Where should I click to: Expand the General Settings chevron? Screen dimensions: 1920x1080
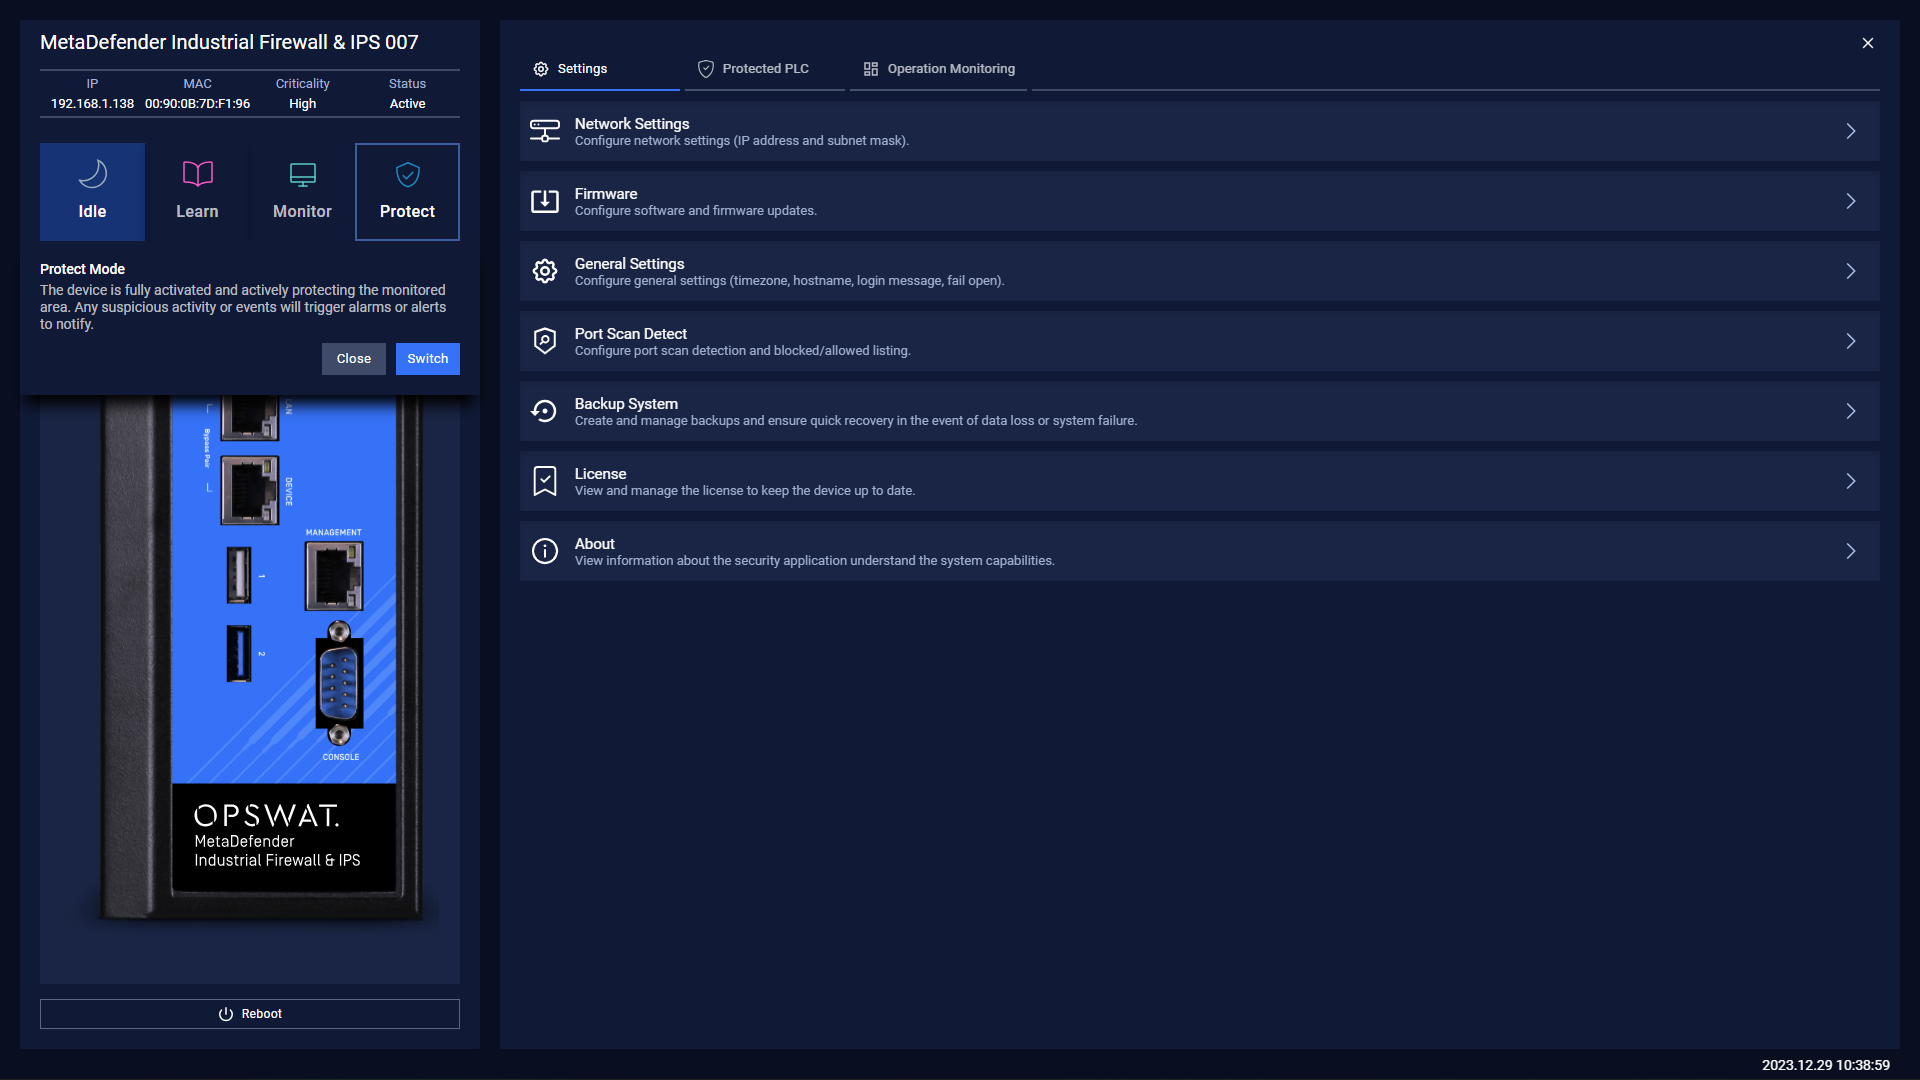point(1851,271)
